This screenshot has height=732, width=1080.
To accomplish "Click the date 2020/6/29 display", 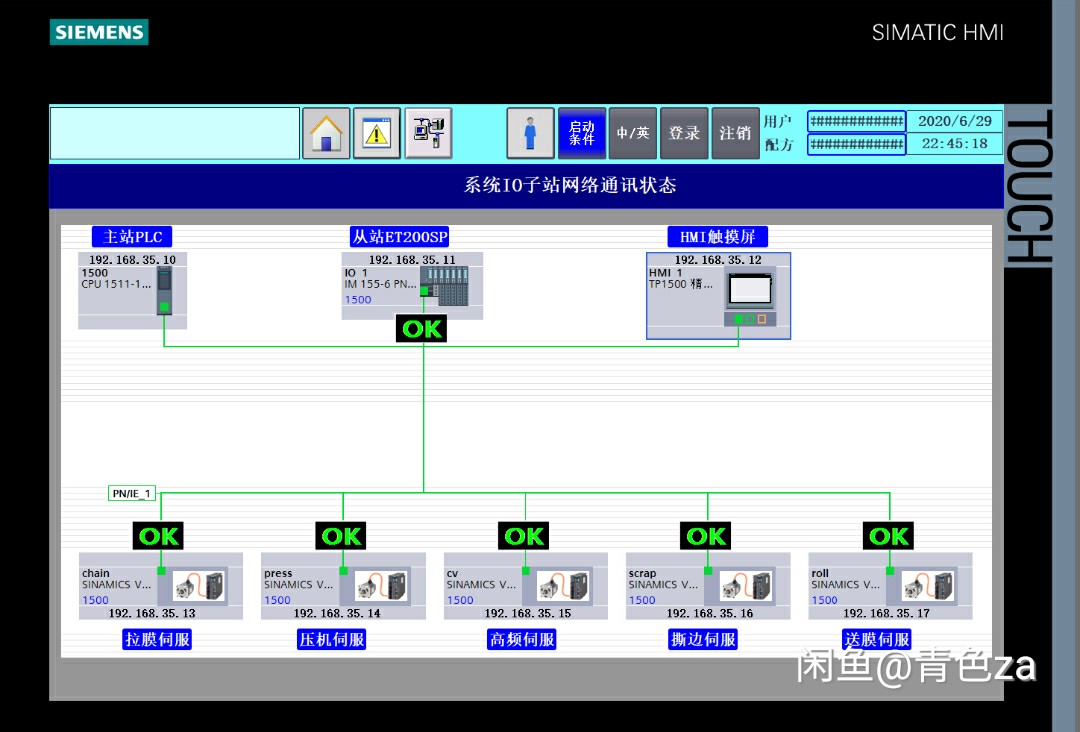I will pos(955,121).
